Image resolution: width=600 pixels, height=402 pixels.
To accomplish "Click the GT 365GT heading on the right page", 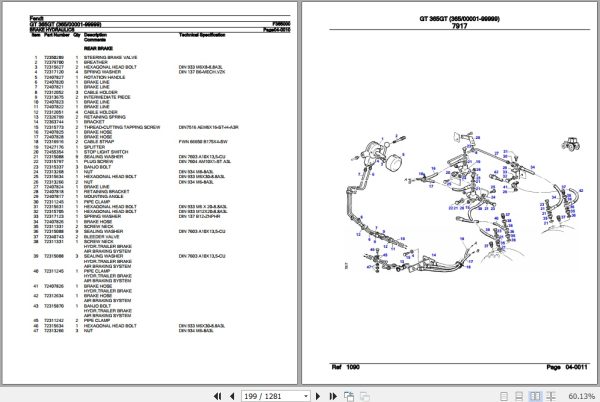I will (x=460, y=19).
